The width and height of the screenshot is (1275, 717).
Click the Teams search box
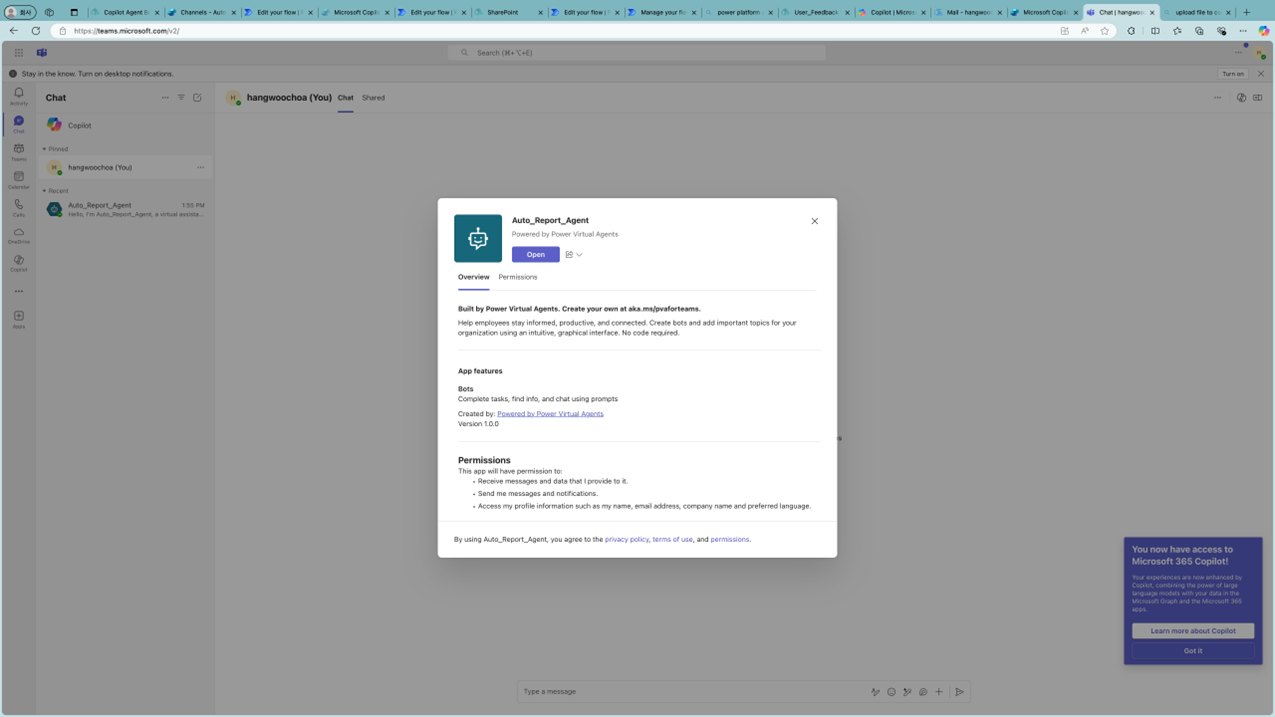tap(637, 53)
